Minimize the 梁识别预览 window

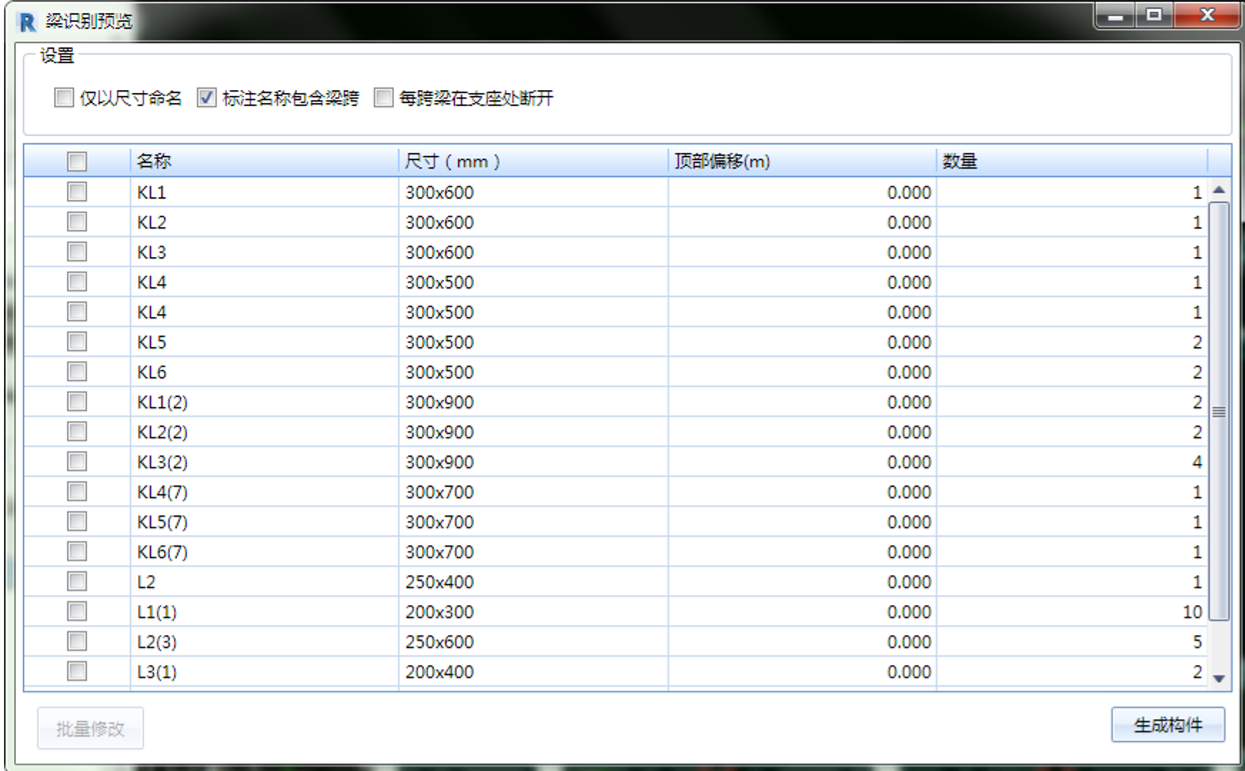(x=1116, y=16)
